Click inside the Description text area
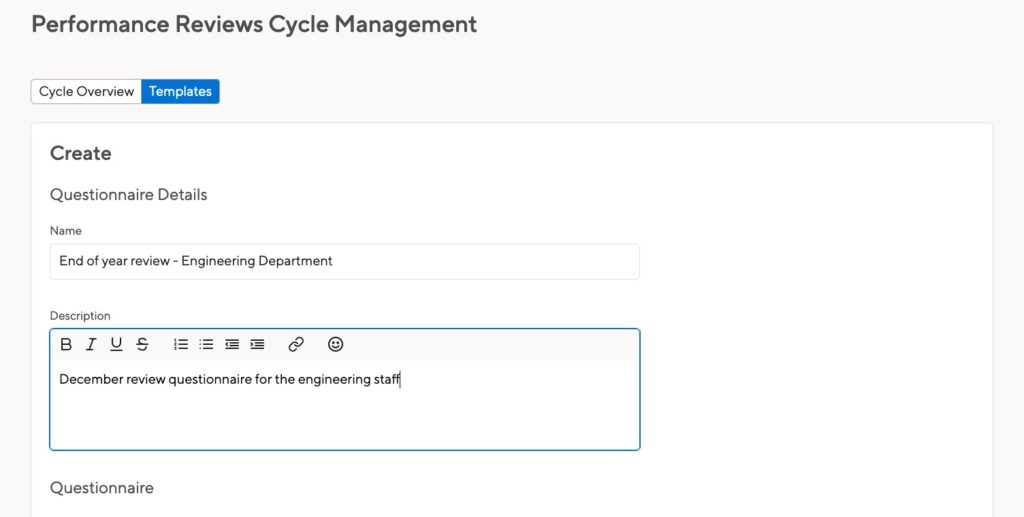This screenshot has height=517, width=1024. click(345, 404)
